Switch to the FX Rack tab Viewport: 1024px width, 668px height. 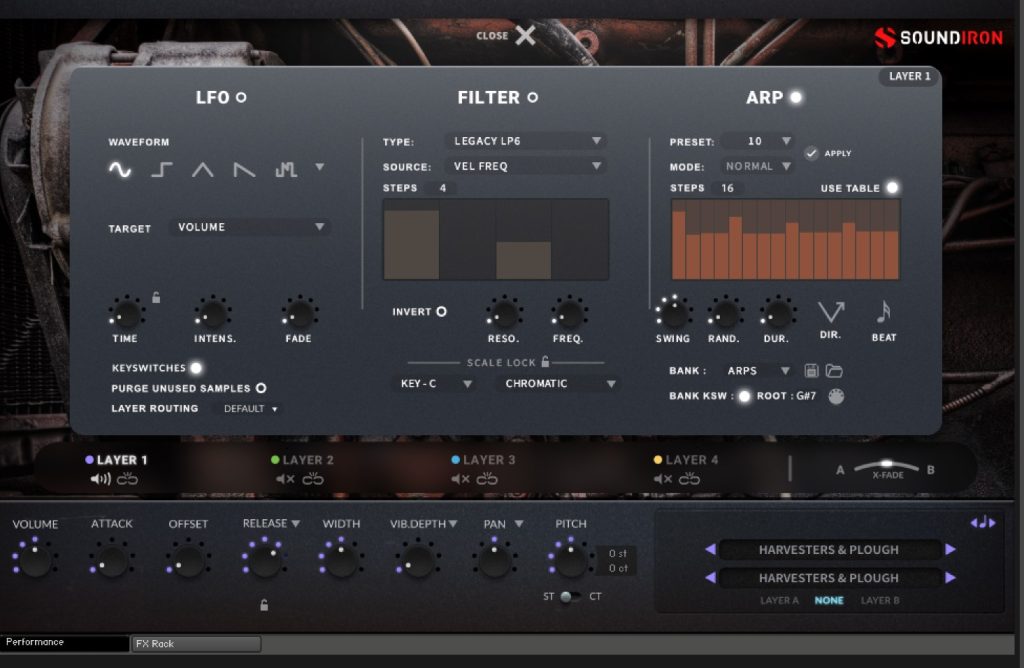(x=196, y=644)
